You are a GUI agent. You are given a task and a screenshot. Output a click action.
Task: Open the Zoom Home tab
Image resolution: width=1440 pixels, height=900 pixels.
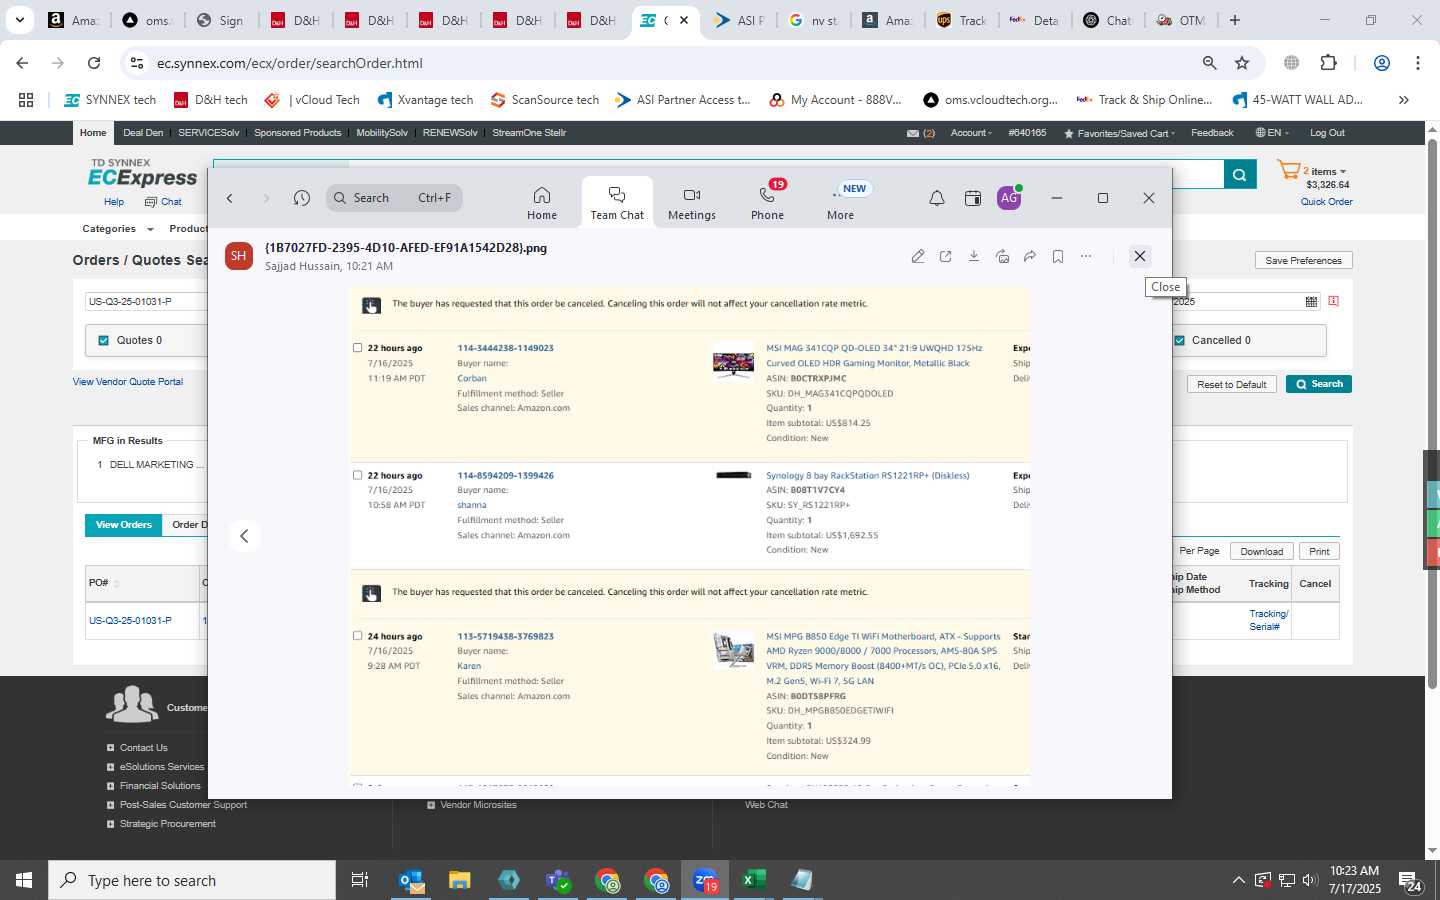click(541, 202)
